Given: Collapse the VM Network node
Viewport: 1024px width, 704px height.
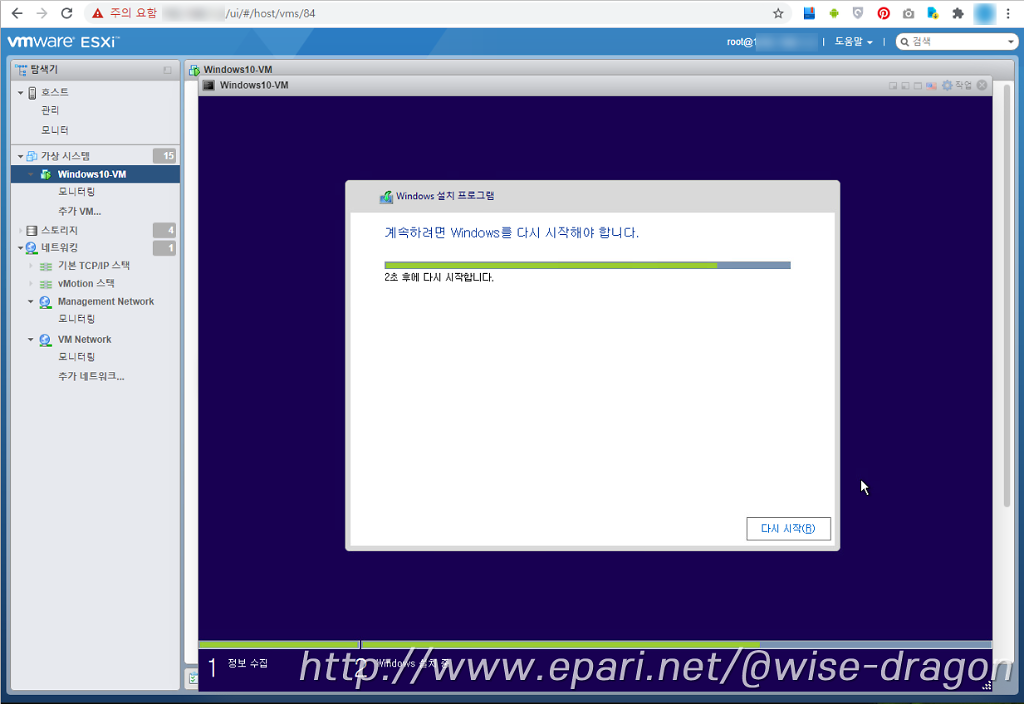Looking at the screenshot, I should click(x=31, y=340).
